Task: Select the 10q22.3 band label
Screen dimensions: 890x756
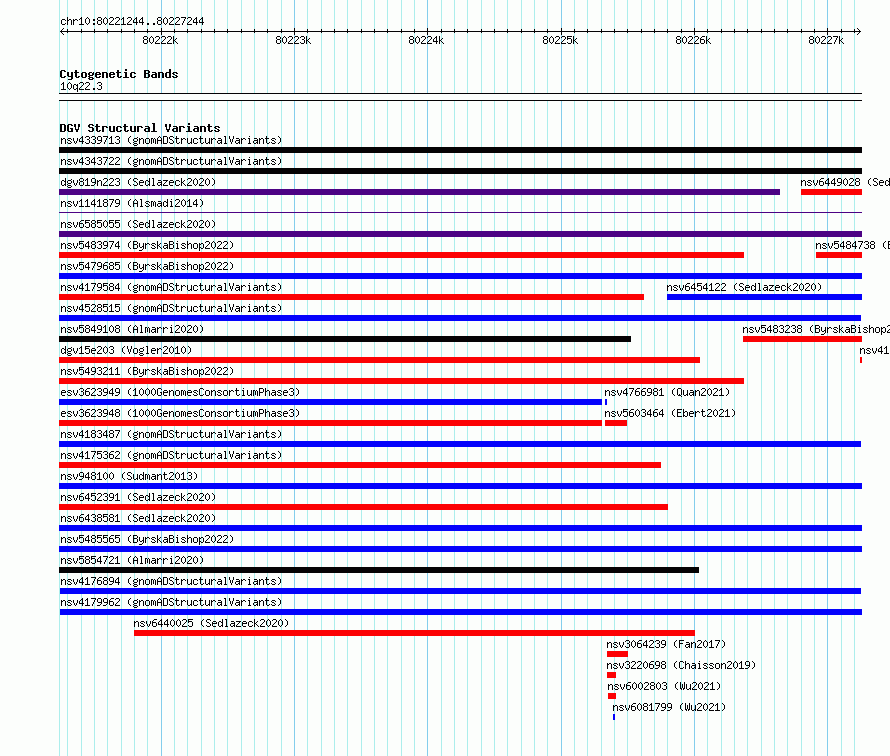Action: [x=81, y=86]
